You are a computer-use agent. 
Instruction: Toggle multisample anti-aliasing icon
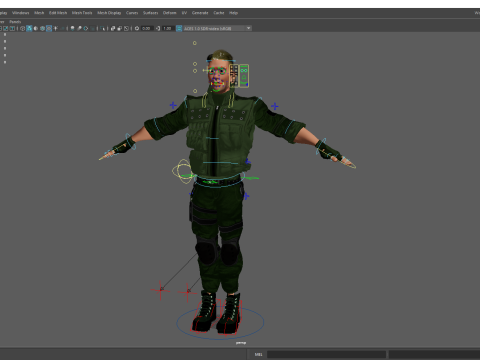click(86, 28)
